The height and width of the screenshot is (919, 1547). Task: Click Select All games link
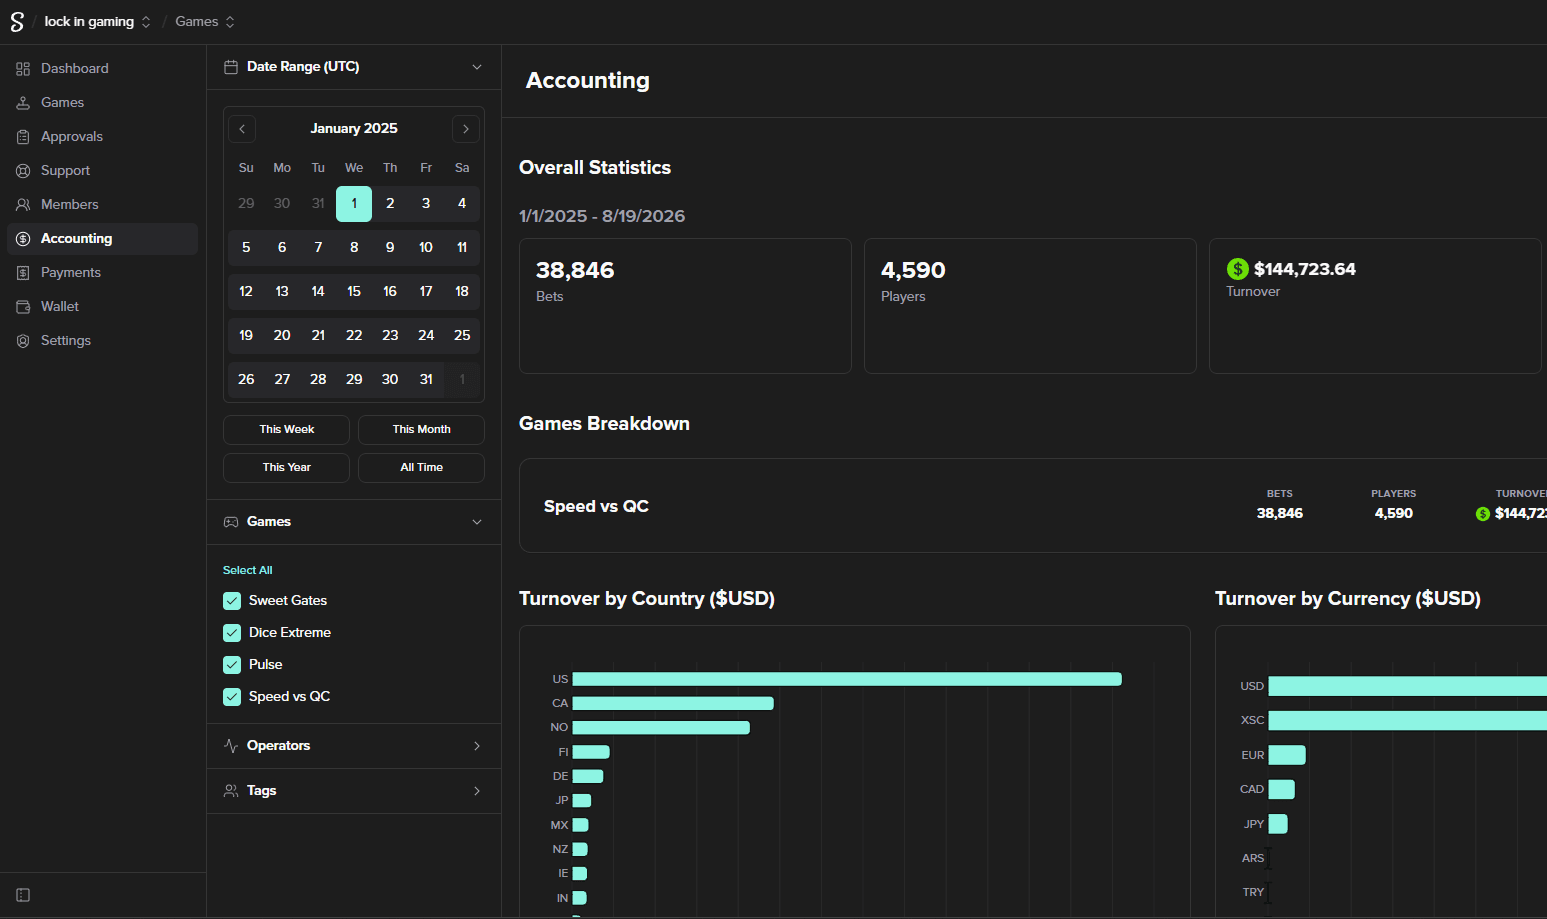tap(248, 570)
